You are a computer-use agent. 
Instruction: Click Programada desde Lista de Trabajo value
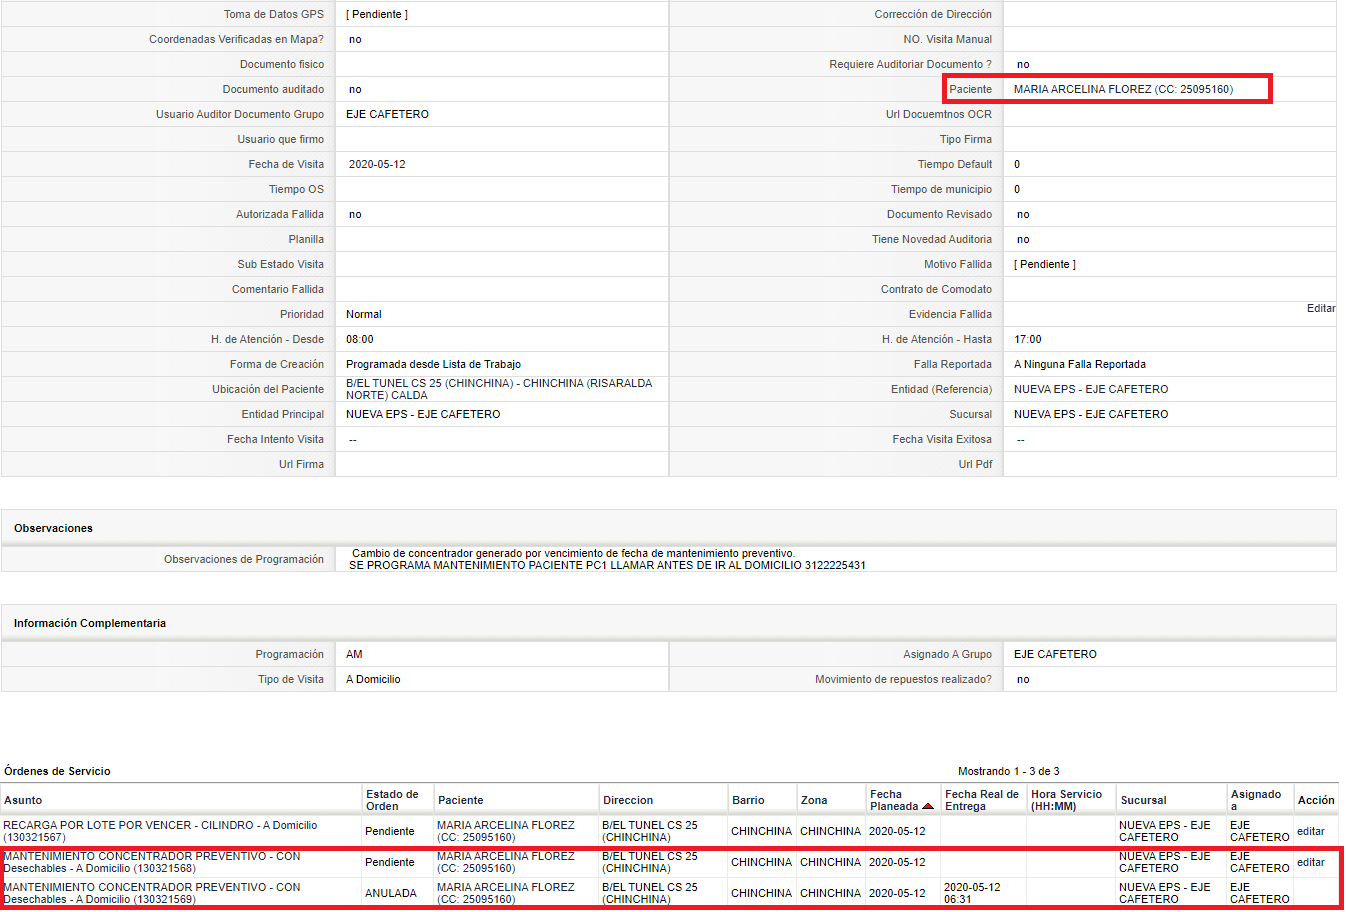pyautogui.click(x=433, y=364)
